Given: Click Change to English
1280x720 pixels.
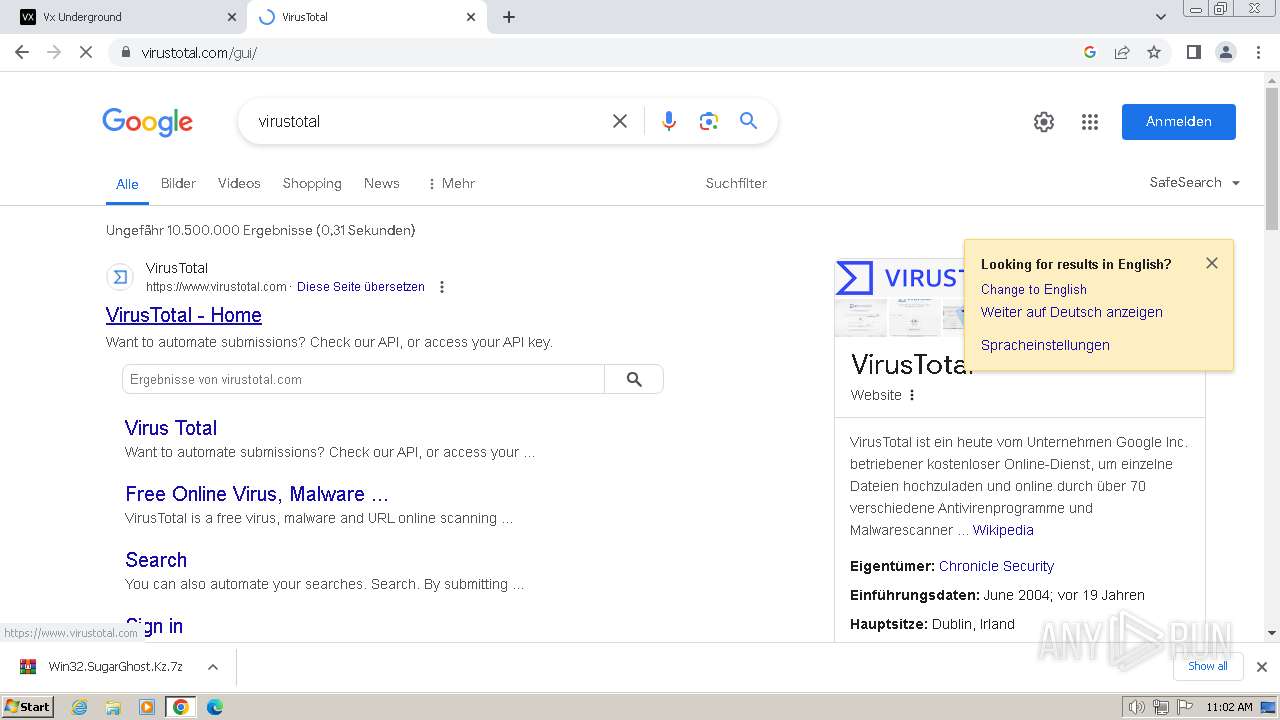Looking at the screenshot, I should pyautogui.click(x=1034, y=289).
